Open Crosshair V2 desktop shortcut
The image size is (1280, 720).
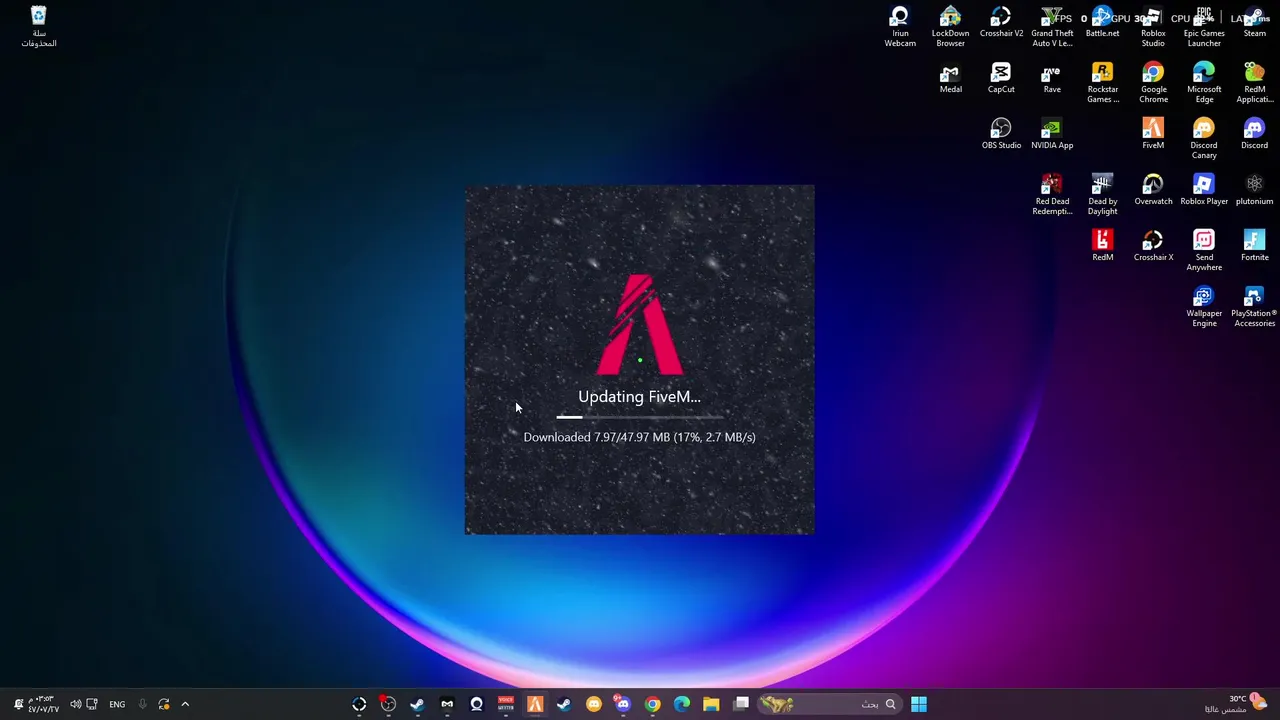(x=1001, y=23)
